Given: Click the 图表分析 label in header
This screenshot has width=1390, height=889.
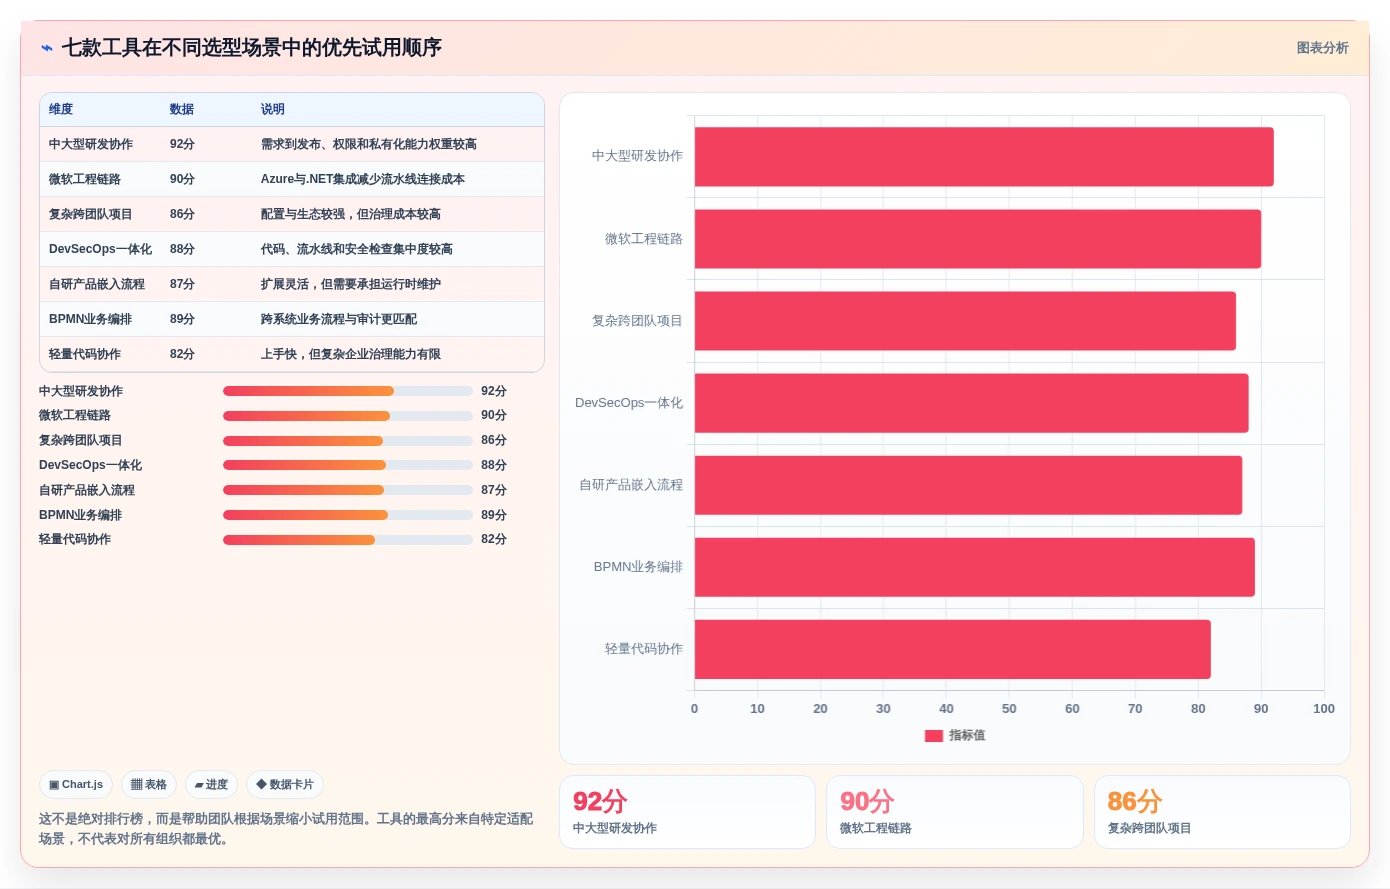Looking at the screenshot, I should coord(1322,48).
